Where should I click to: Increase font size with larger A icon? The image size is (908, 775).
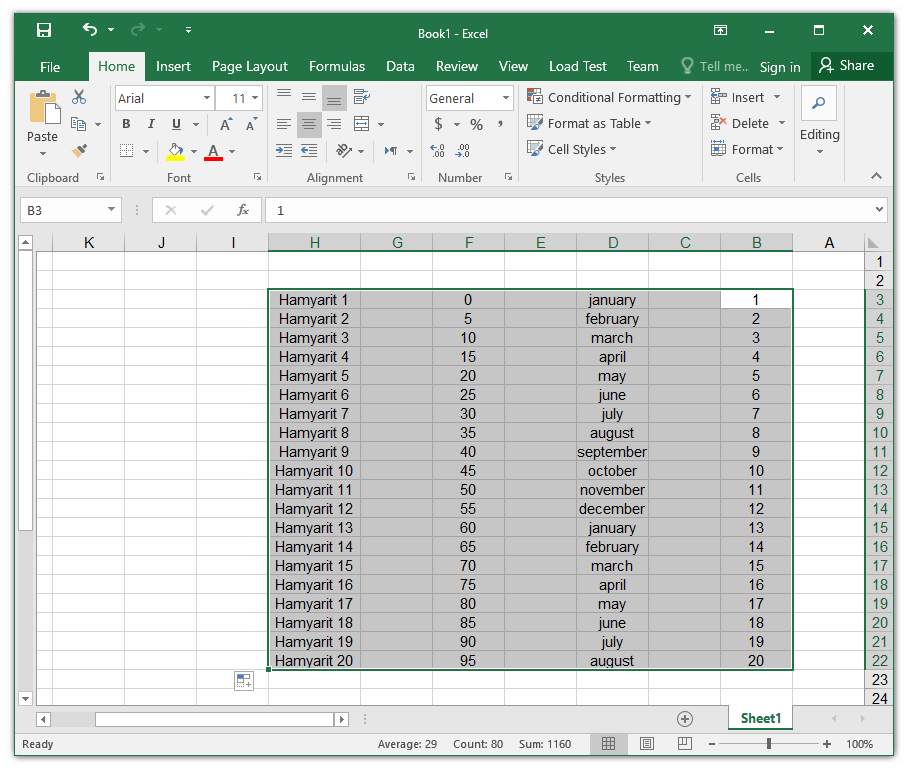[x=226, y=124]
